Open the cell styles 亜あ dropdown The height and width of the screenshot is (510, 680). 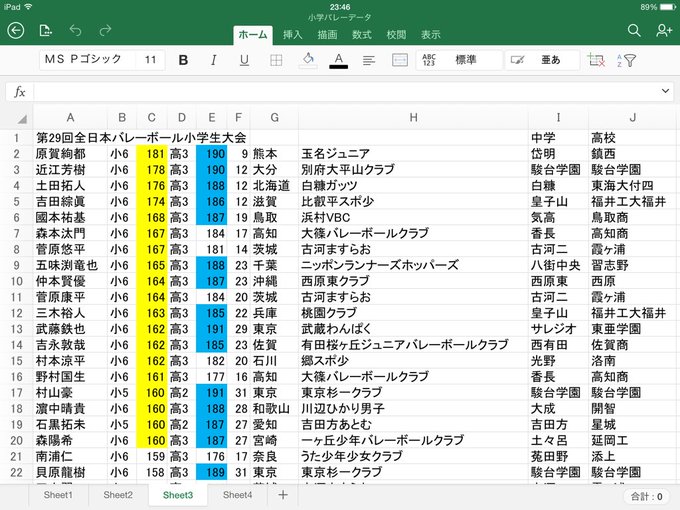543,60
